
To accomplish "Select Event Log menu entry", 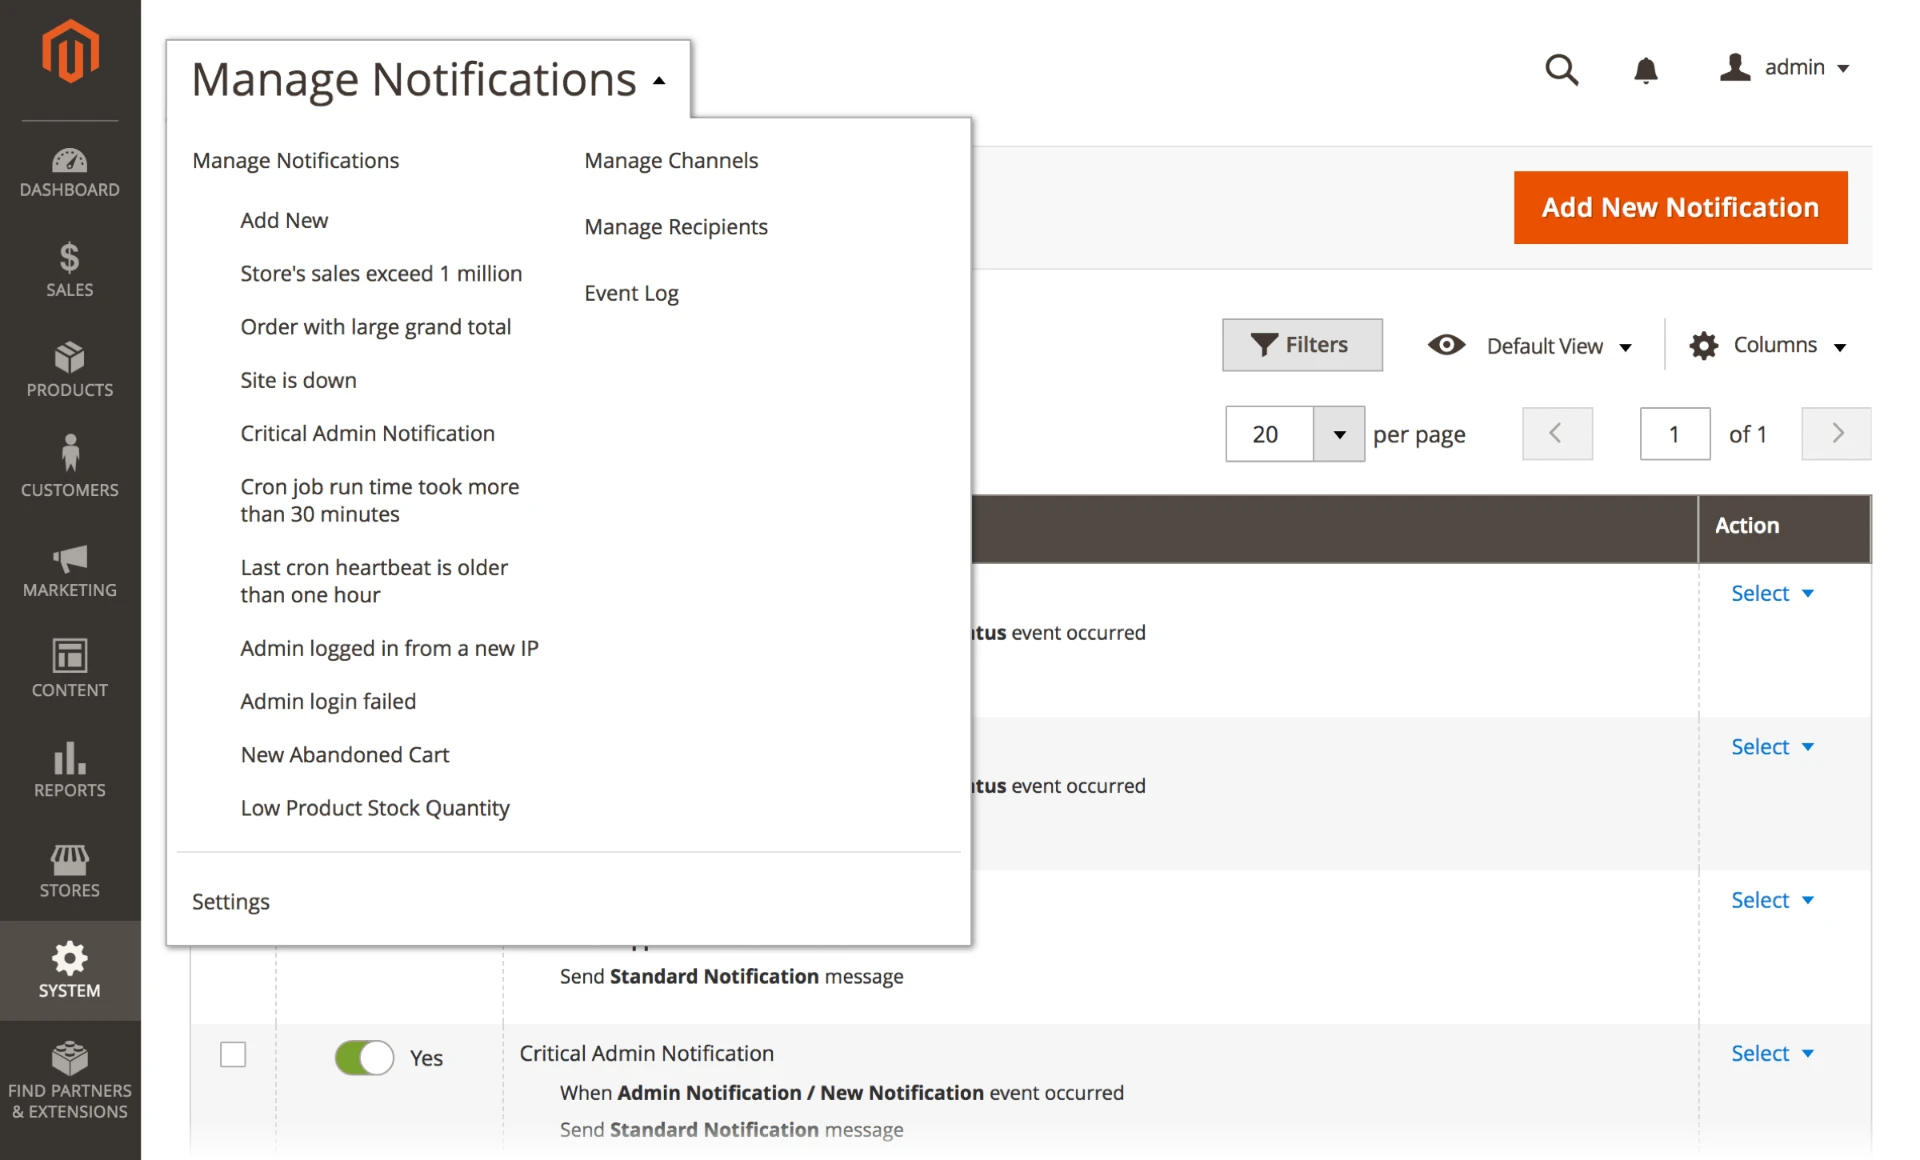I will [x=631, y=293].
